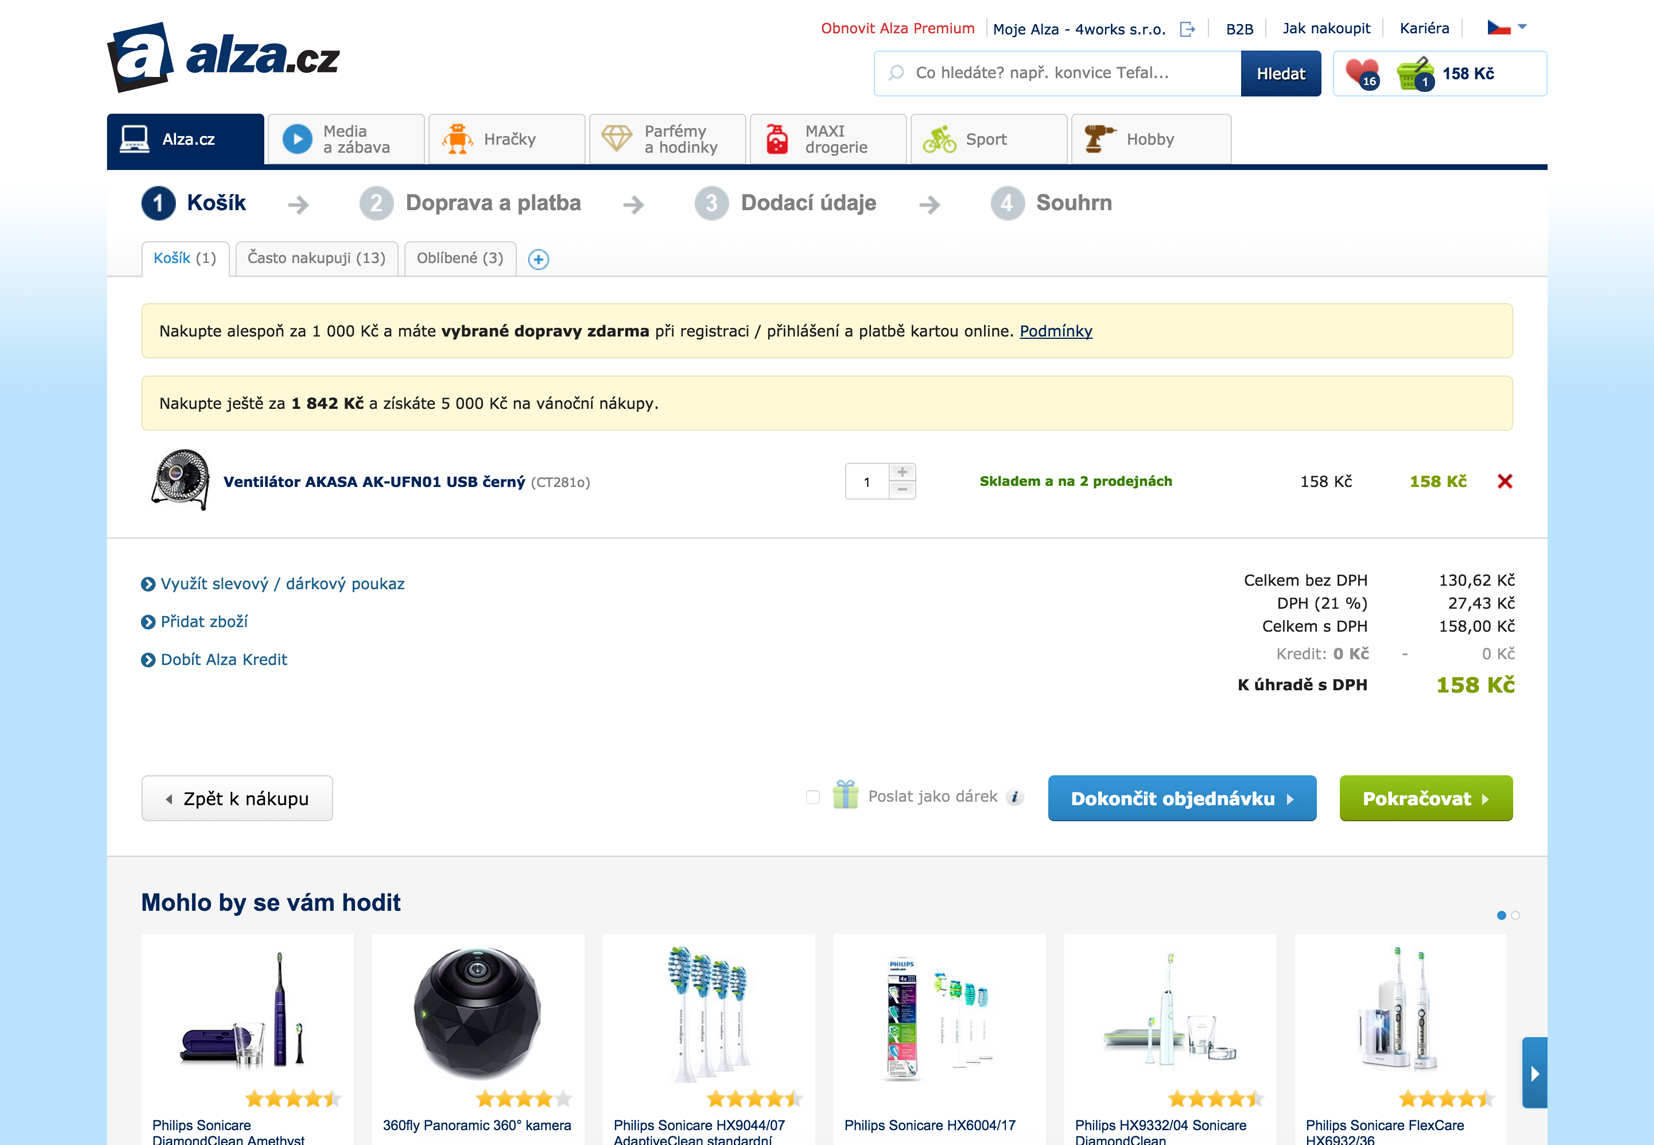This screenshot has height=1145, width=1654.
Task: Click the logout icon beside Moje Alza
Action: pos(1187,29)
